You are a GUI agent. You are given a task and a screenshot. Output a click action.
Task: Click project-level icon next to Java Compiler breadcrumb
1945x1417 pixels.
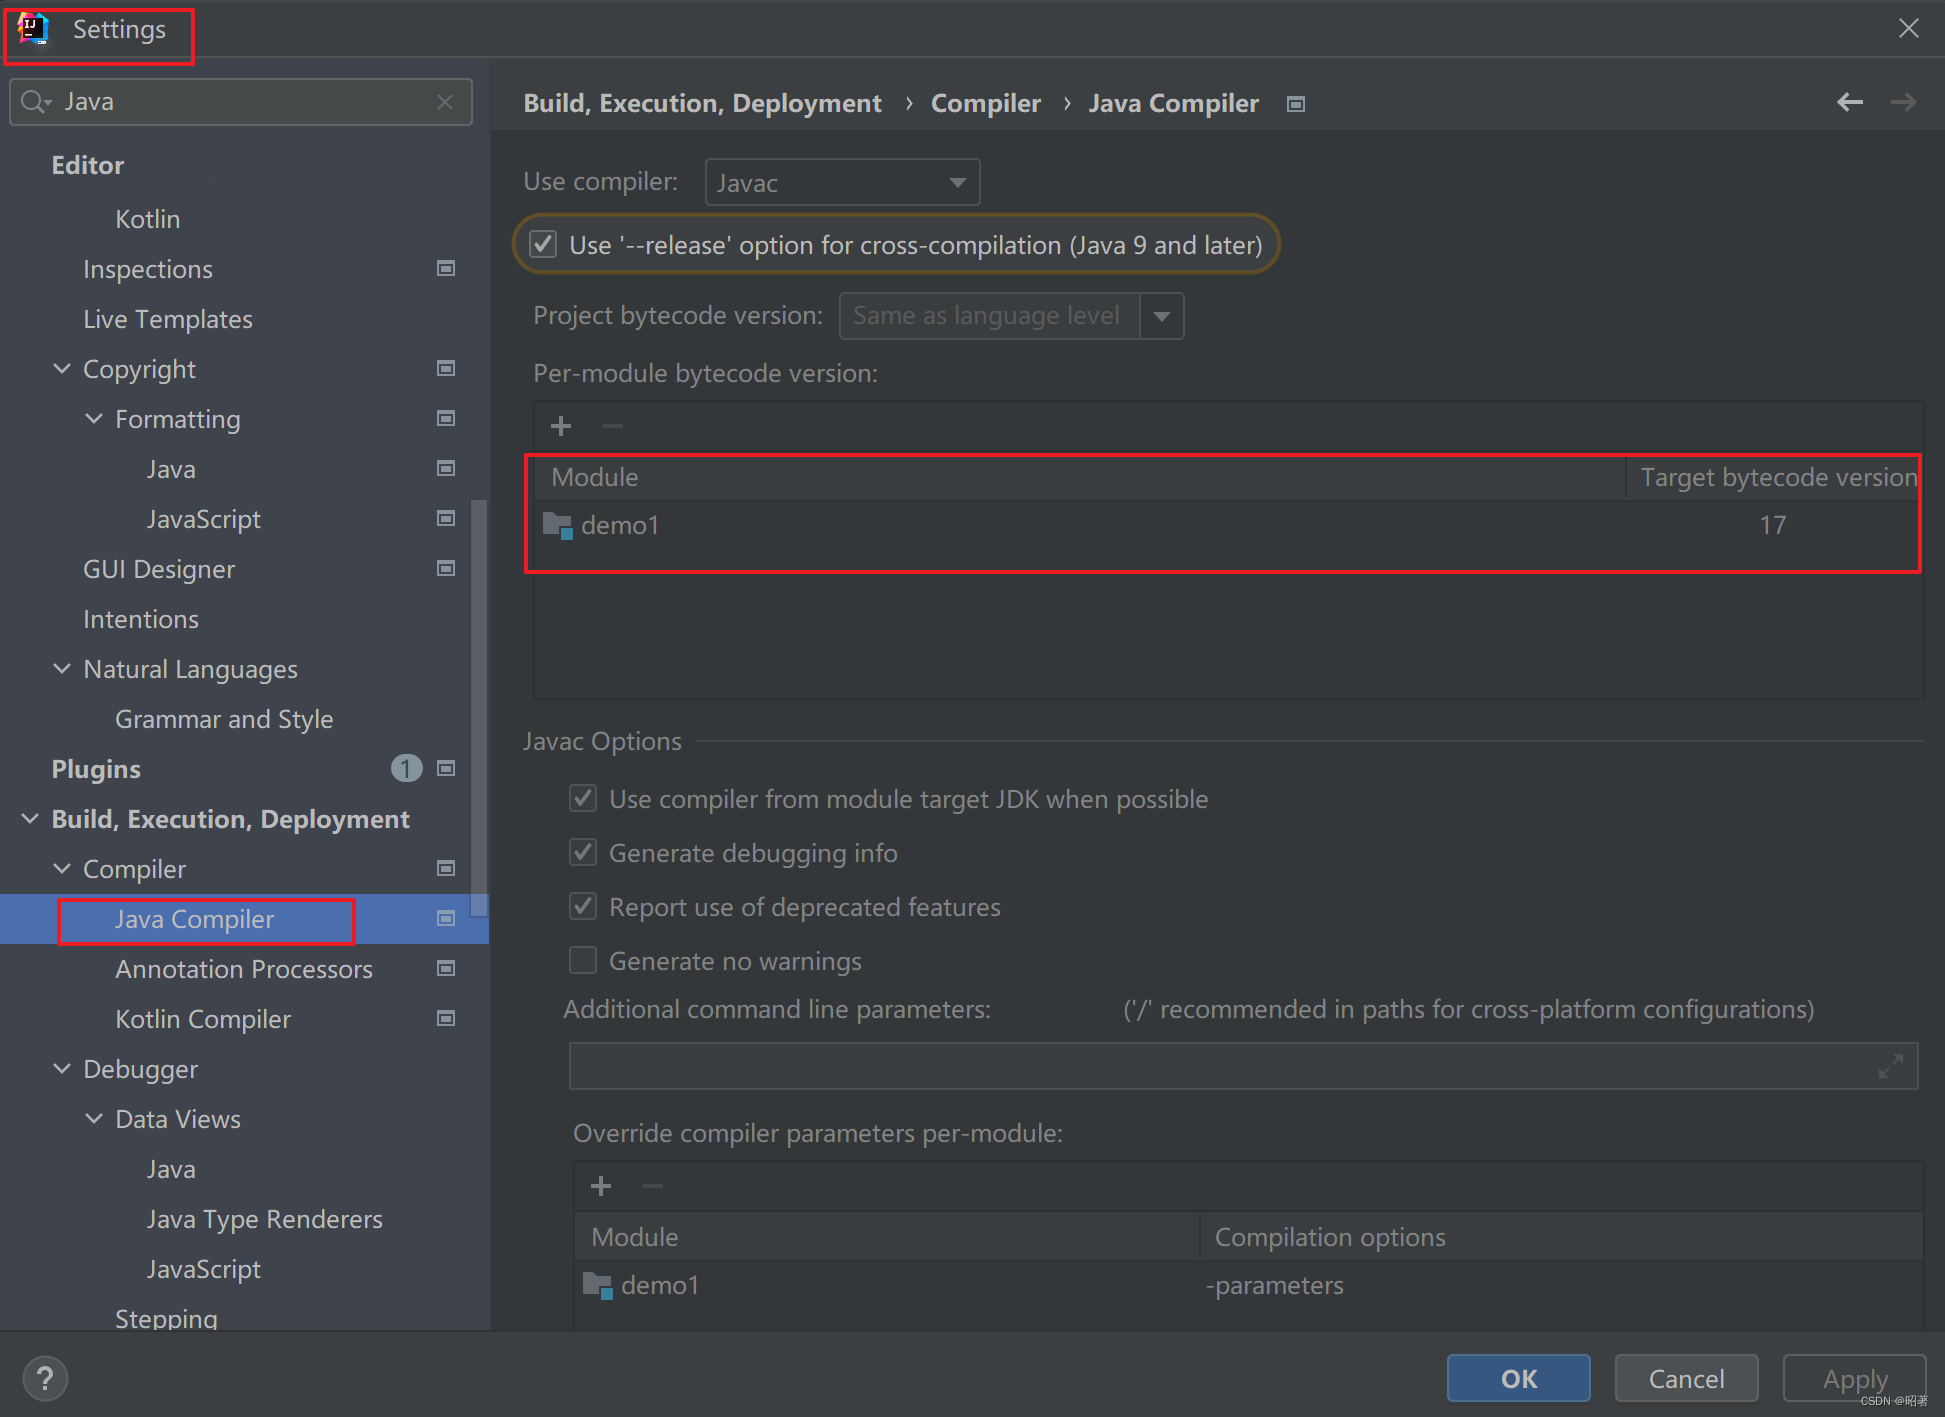(1296, 104)
